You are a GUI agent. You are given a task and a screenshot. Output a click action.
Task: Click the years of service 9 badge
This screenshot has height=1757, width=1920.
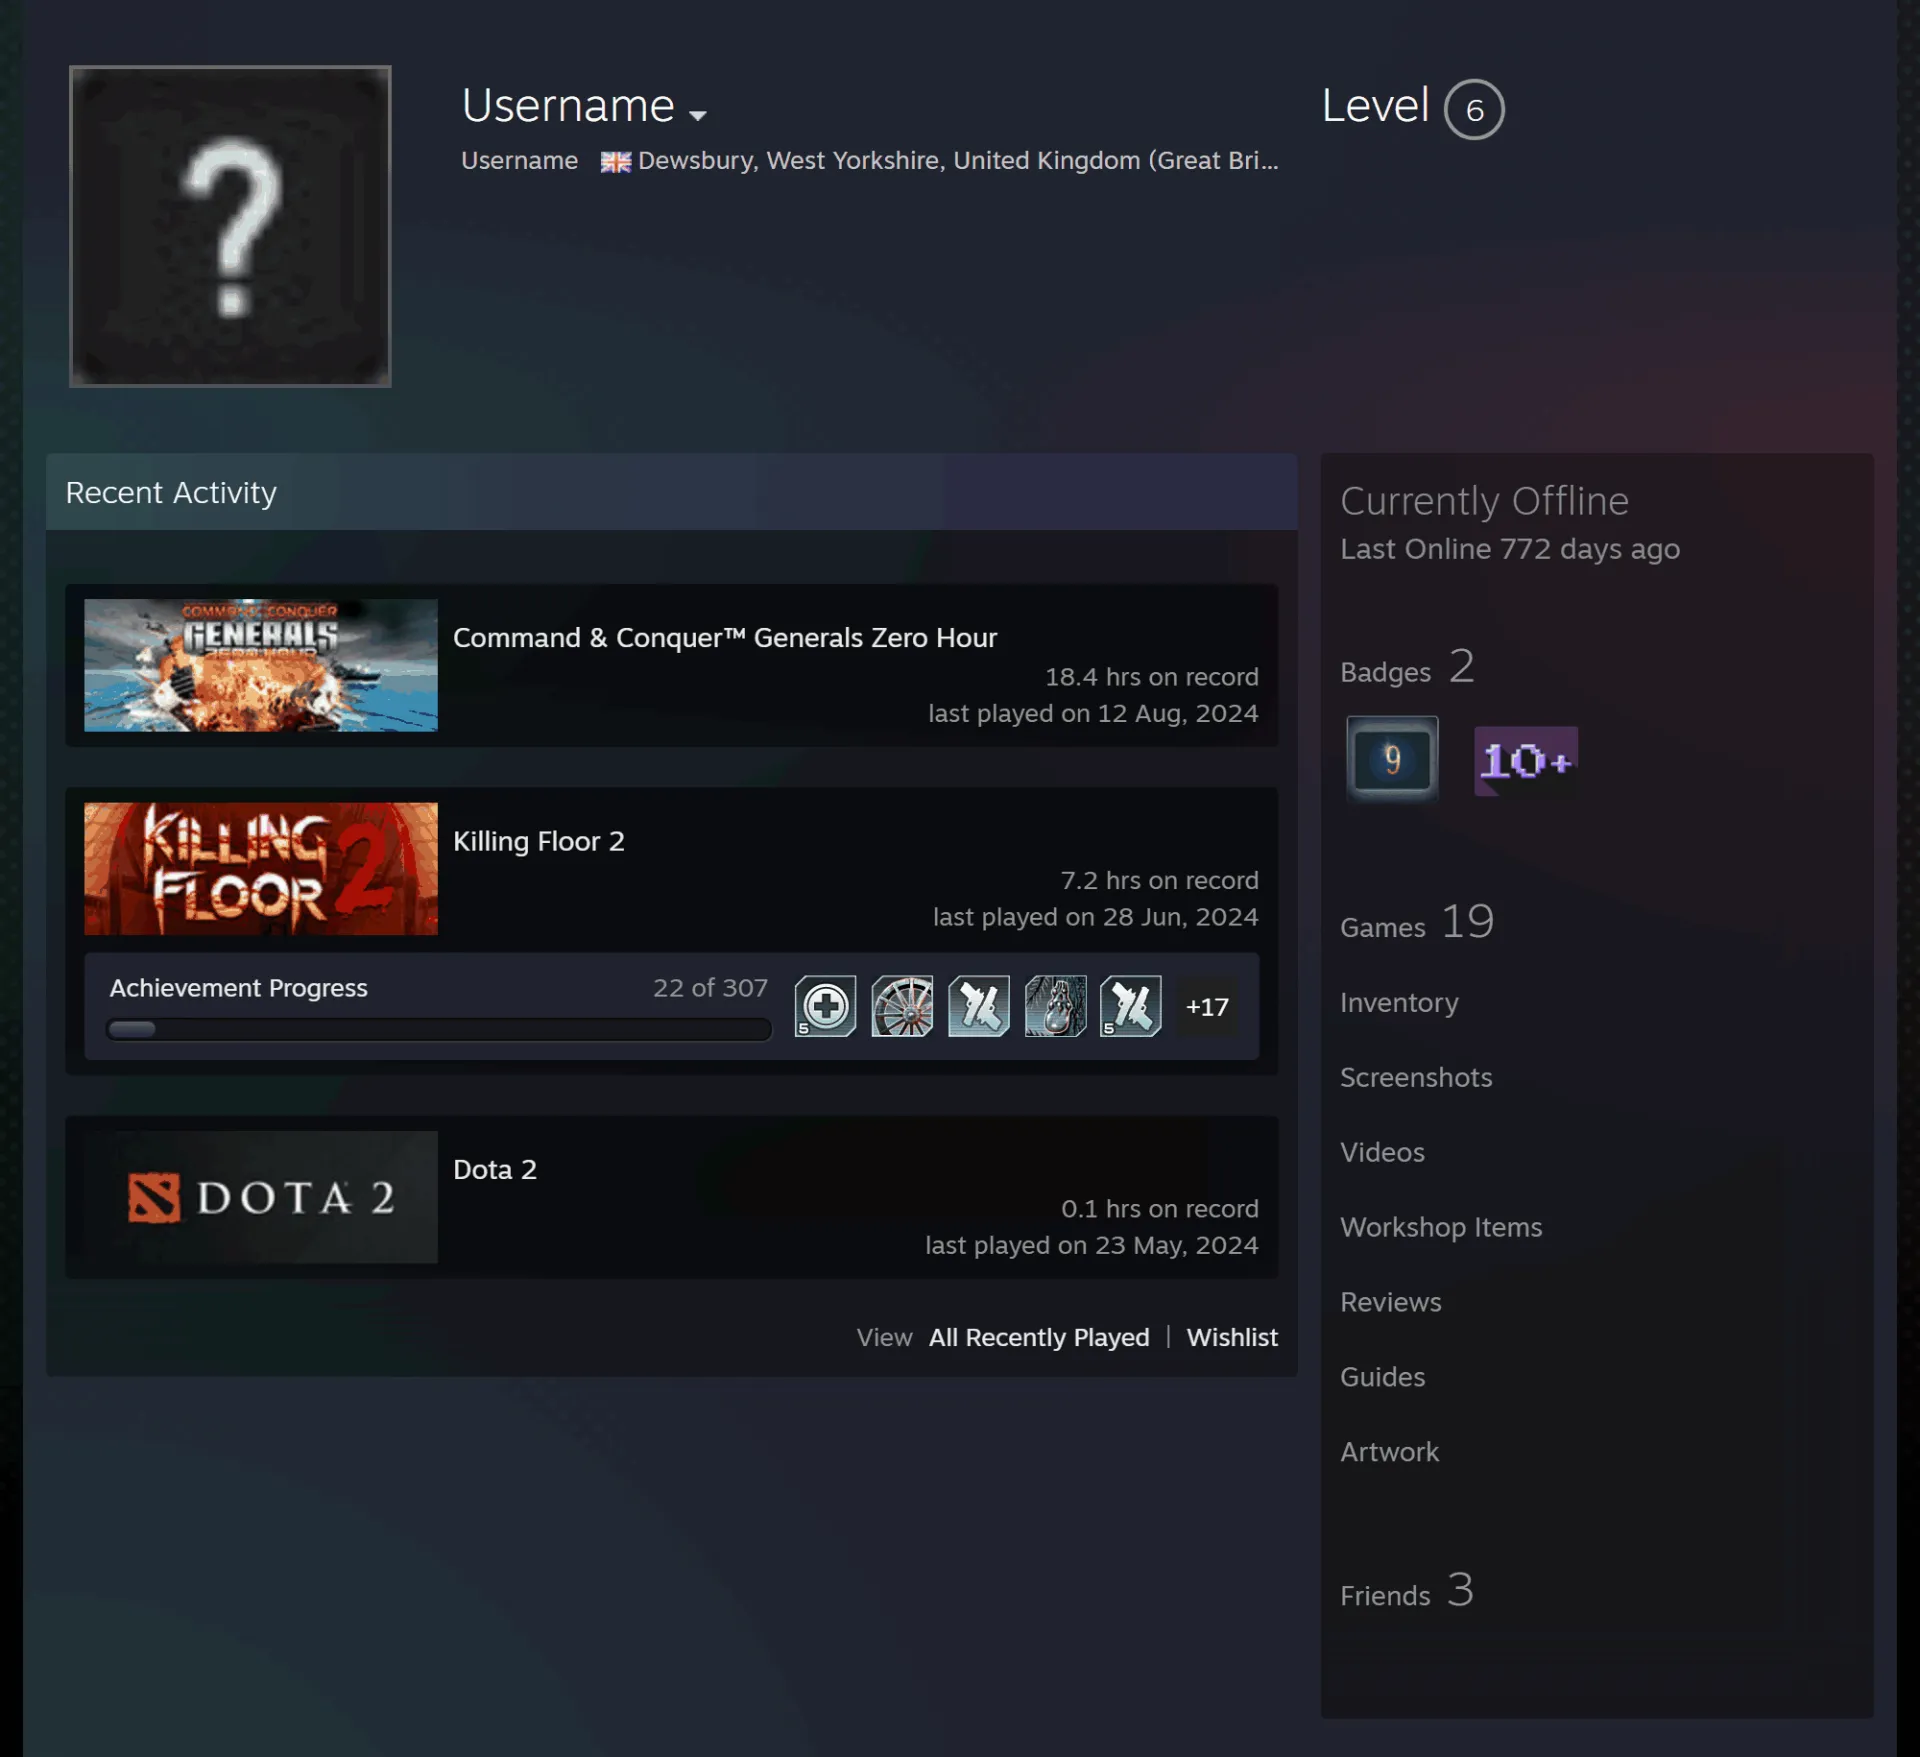tap(1392, 760)
